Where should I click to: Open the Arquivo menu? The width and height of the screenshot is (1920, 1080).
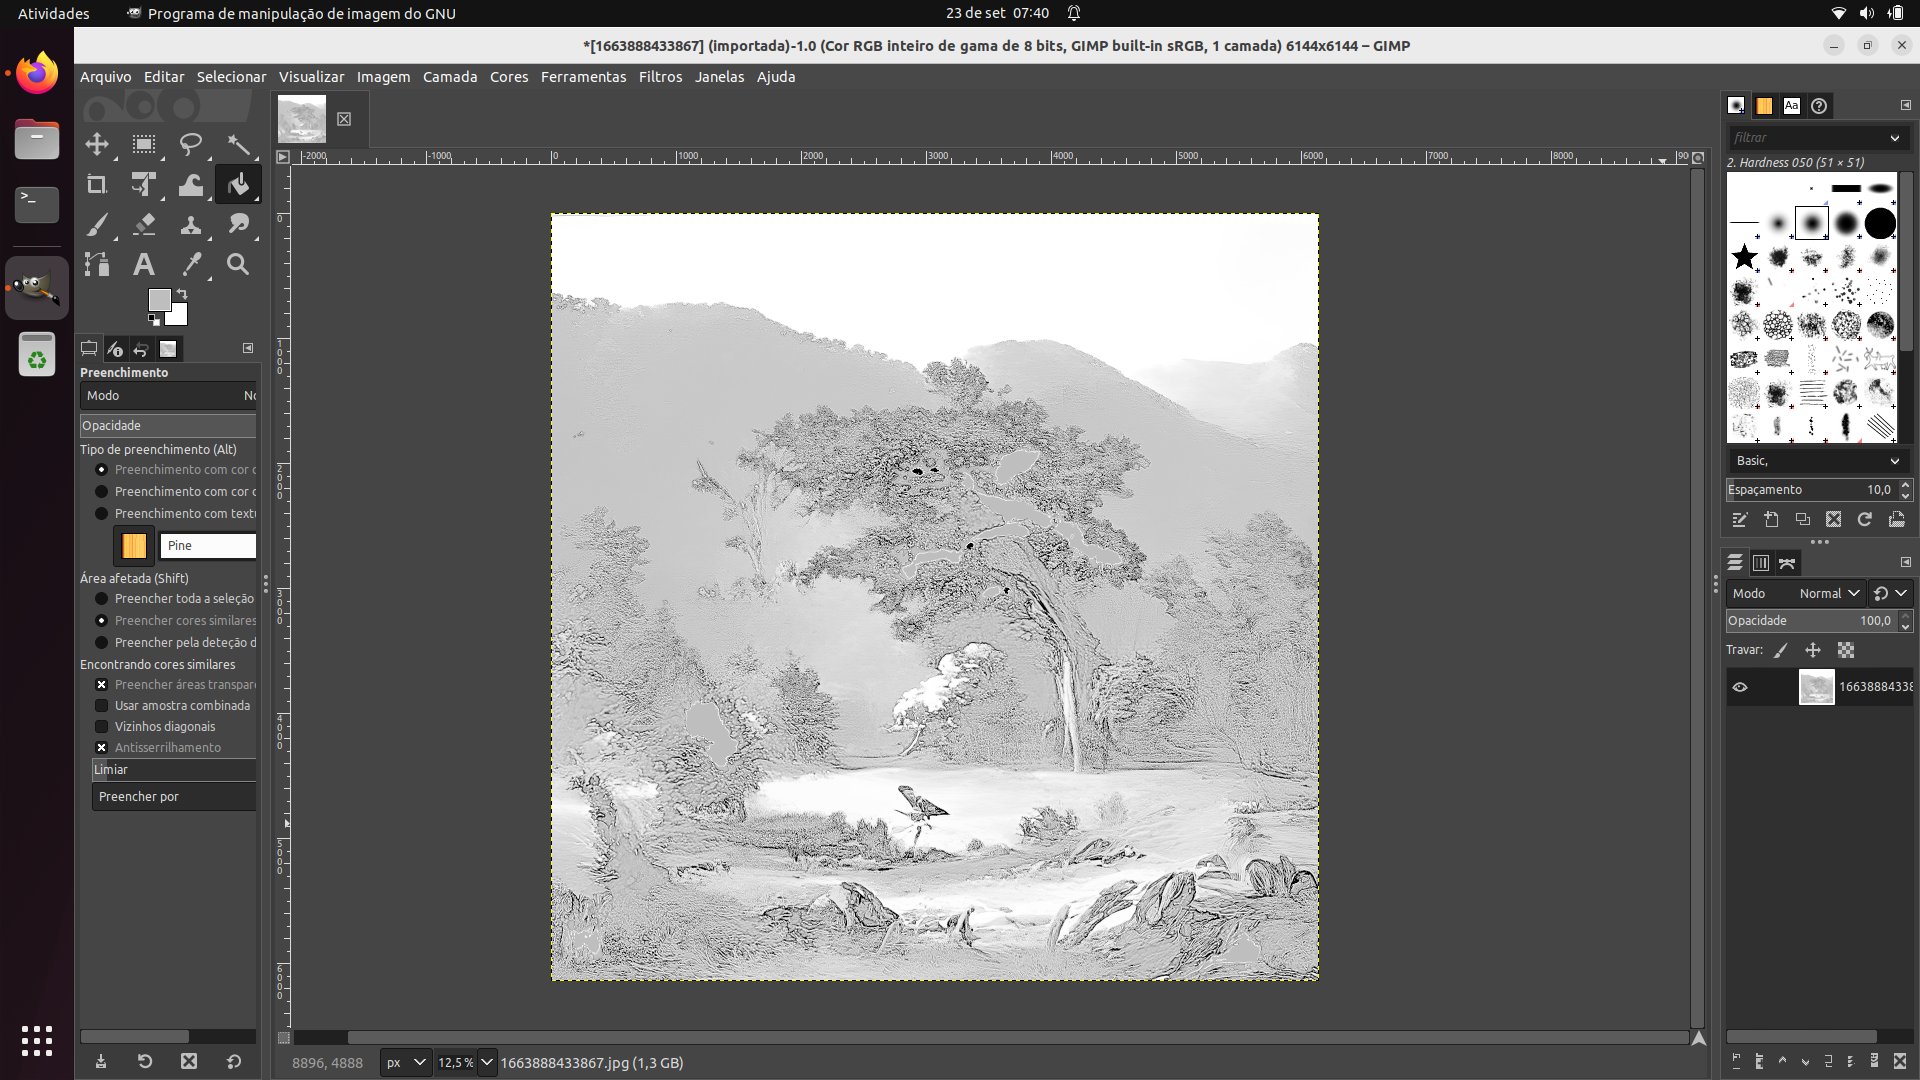click(x=105, y=77)
